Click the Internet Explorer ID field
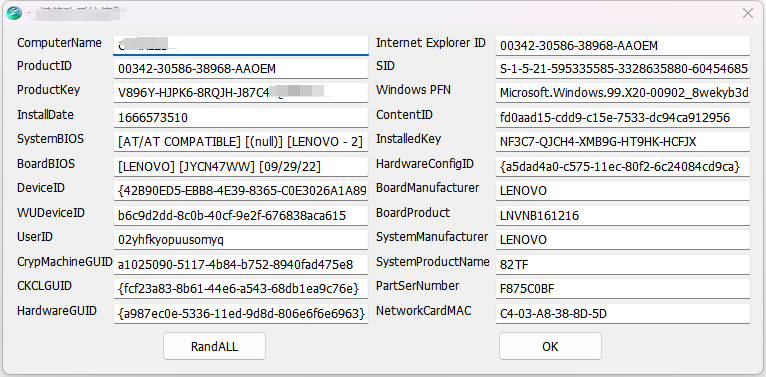Viewport: 766px width, 377px height. [x=622, y=45]
